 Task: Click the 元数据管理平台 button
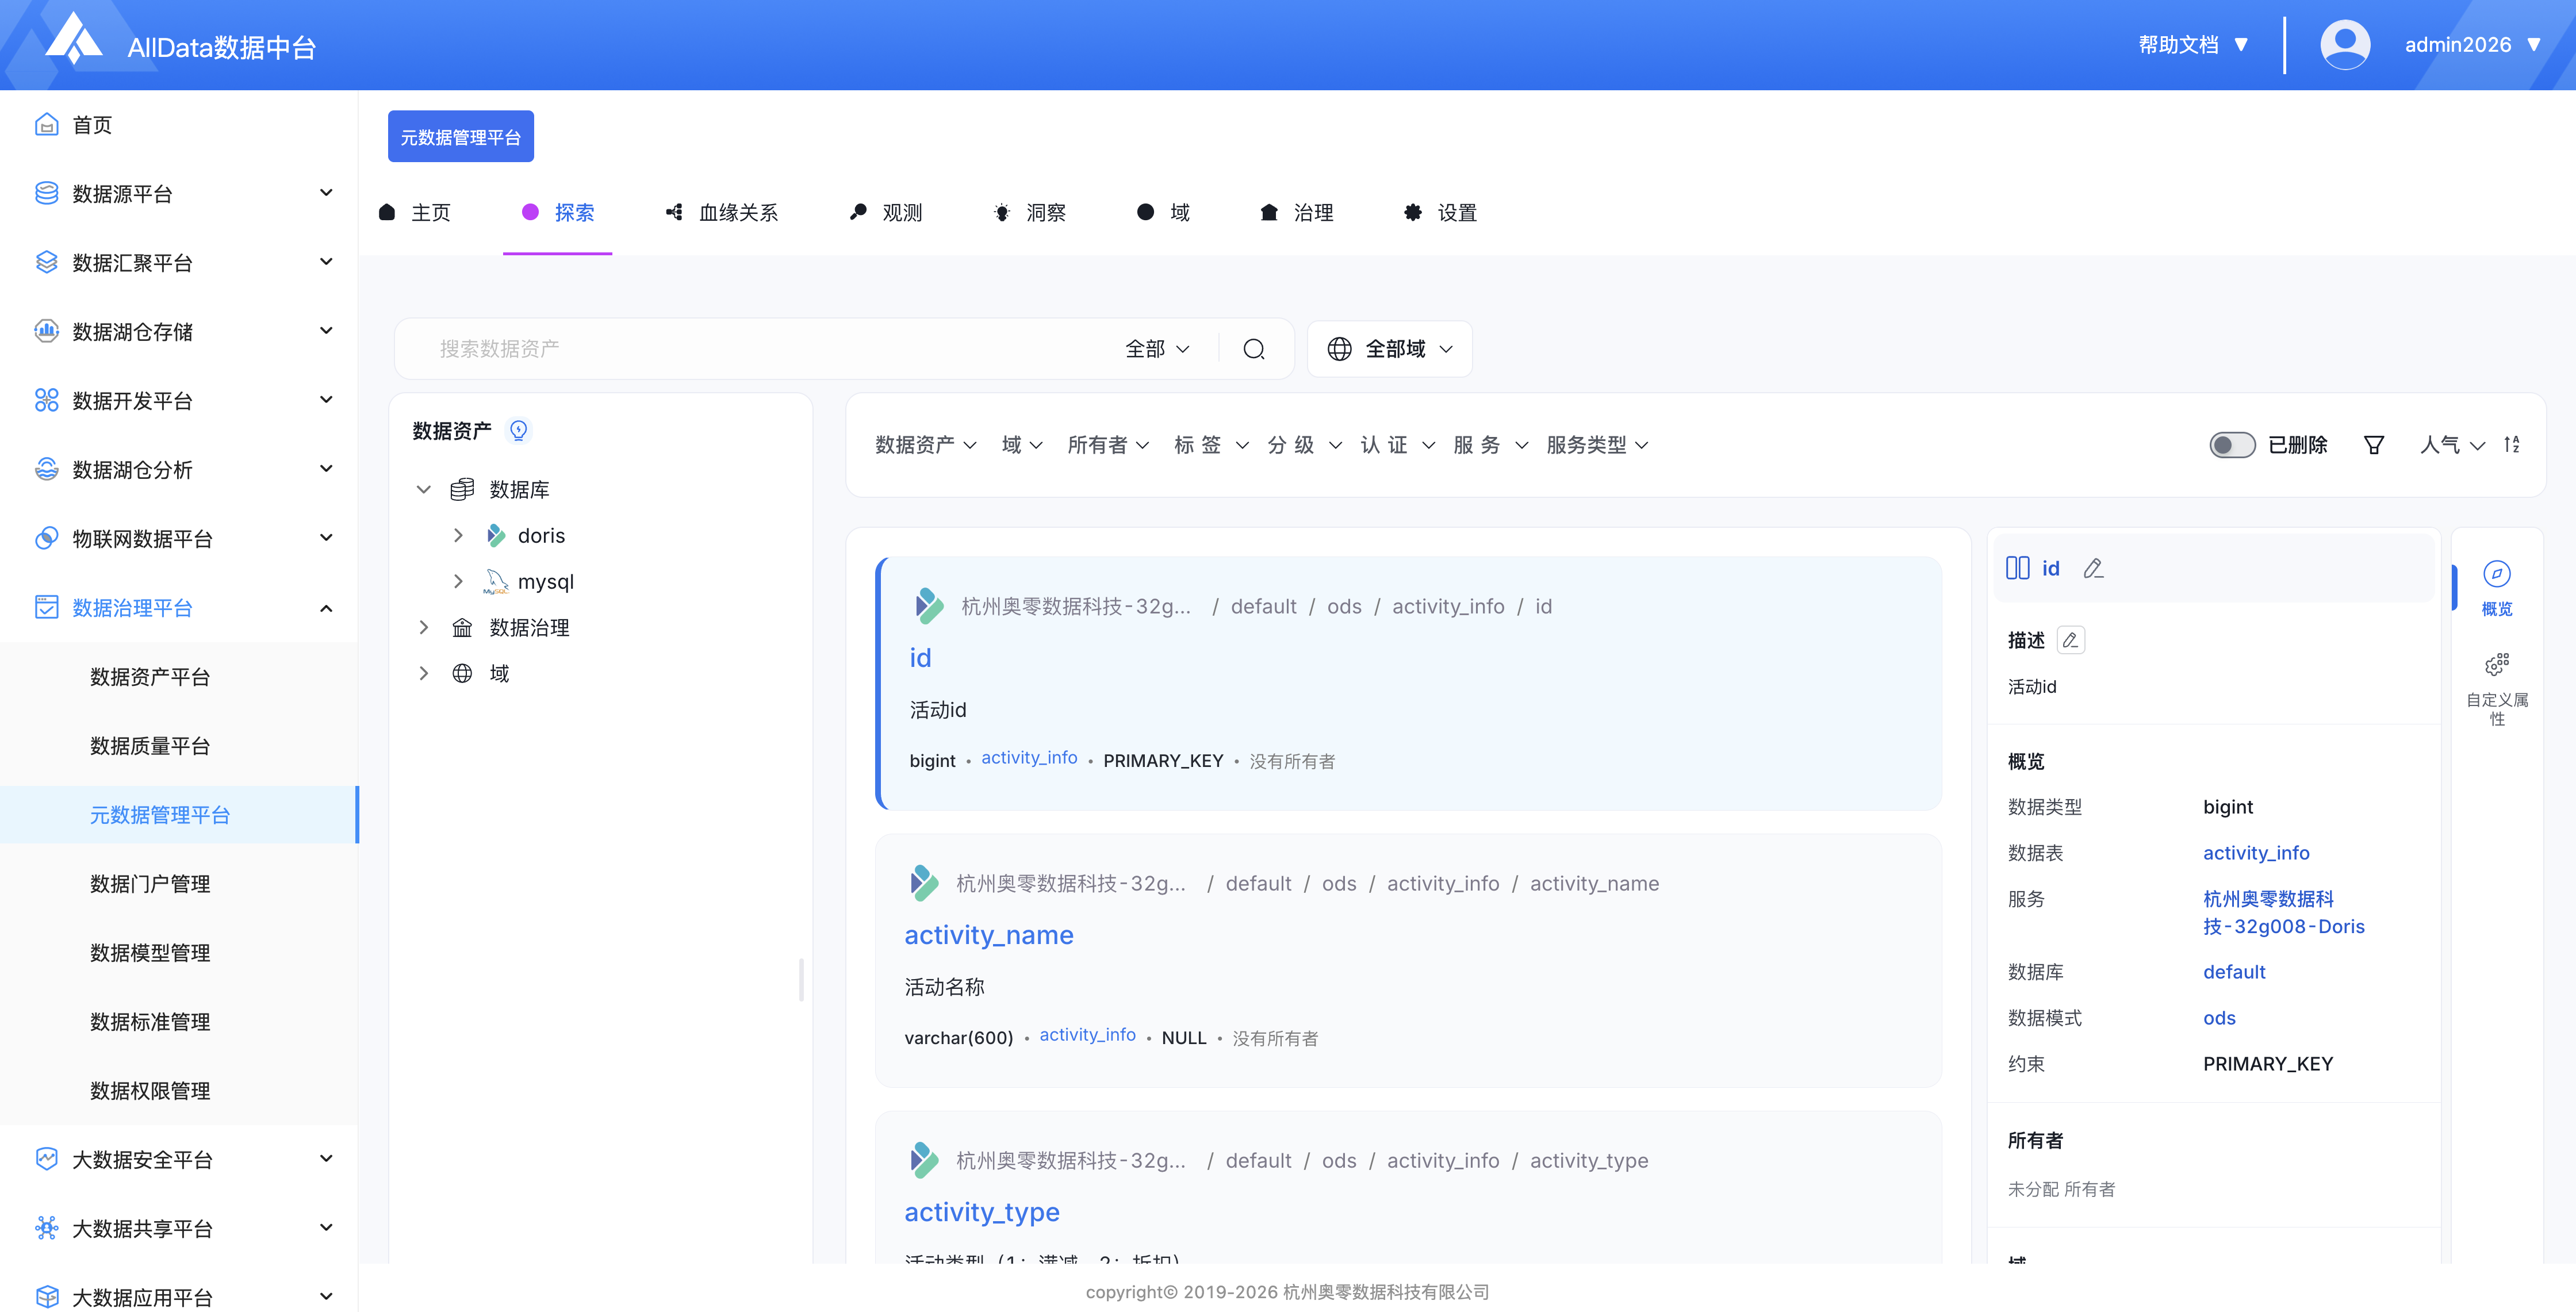point(461,136)
